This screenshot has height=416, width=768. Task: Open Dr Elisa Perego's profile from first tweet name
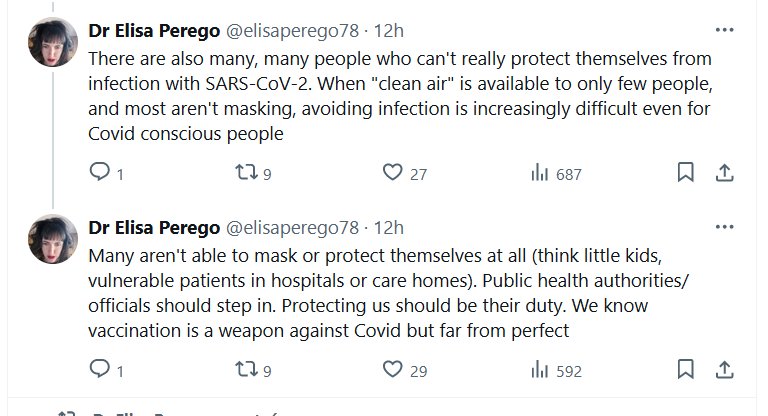(153, 29)
